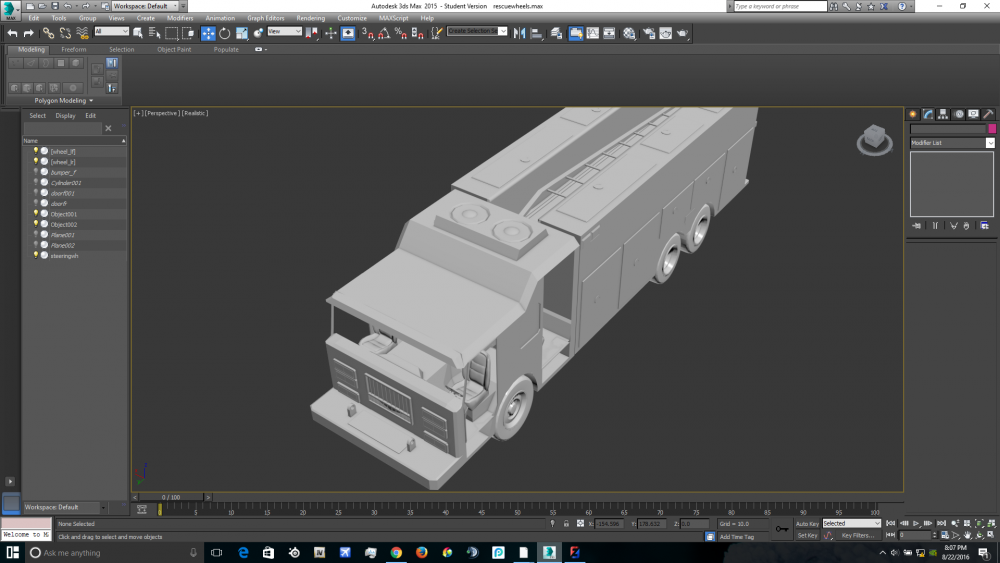Viewport: 1000px width, 563px height.
Task: Select the Move transform tool
Action: click(x=208, y=33)
